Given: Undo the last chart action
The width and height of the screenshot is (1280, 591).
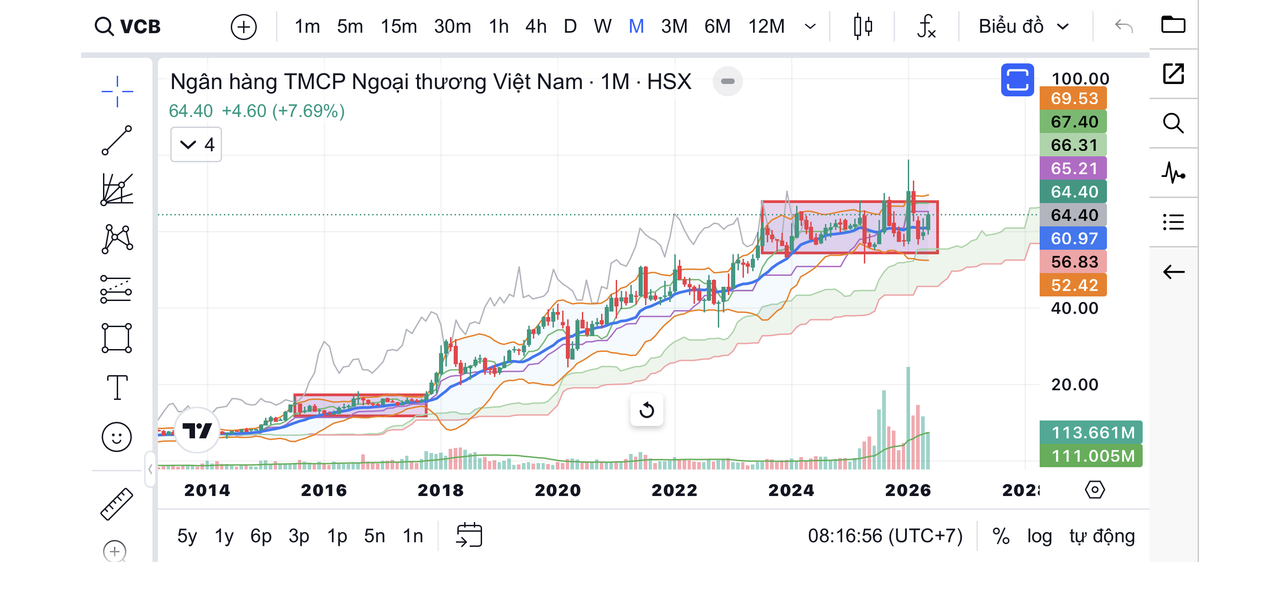Looking at the screenshot, I should click(1124, 27).
